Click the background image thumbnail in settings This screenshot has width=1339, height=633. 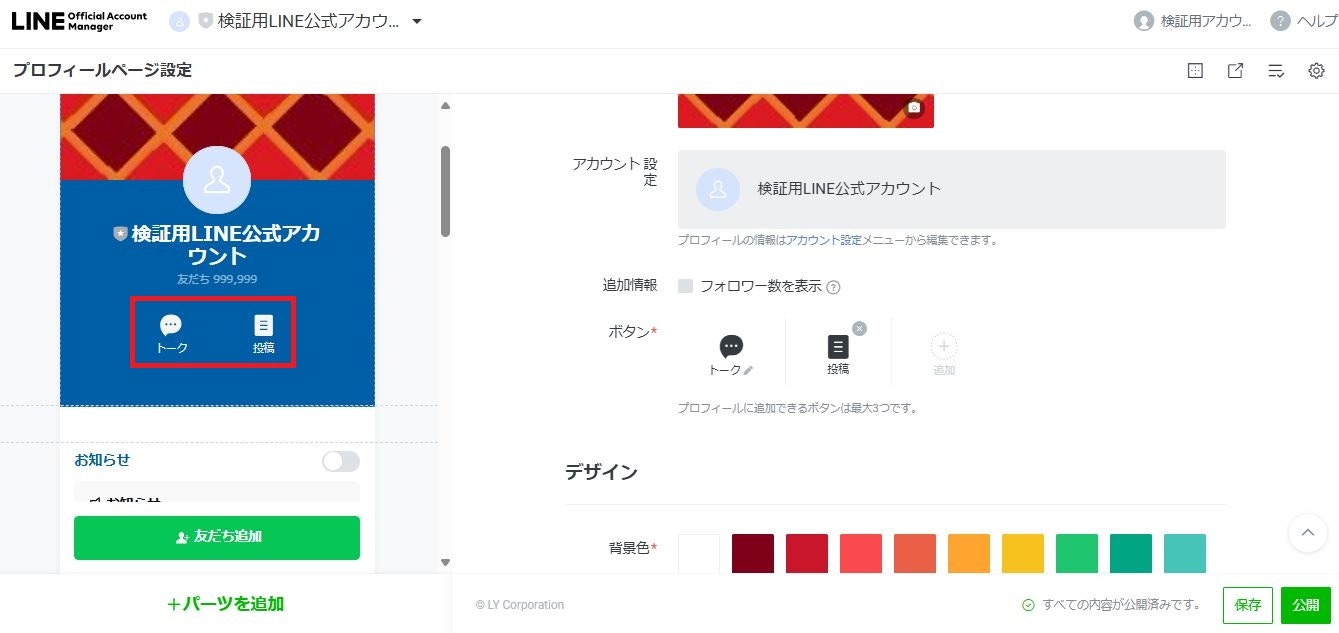(806, 111)
